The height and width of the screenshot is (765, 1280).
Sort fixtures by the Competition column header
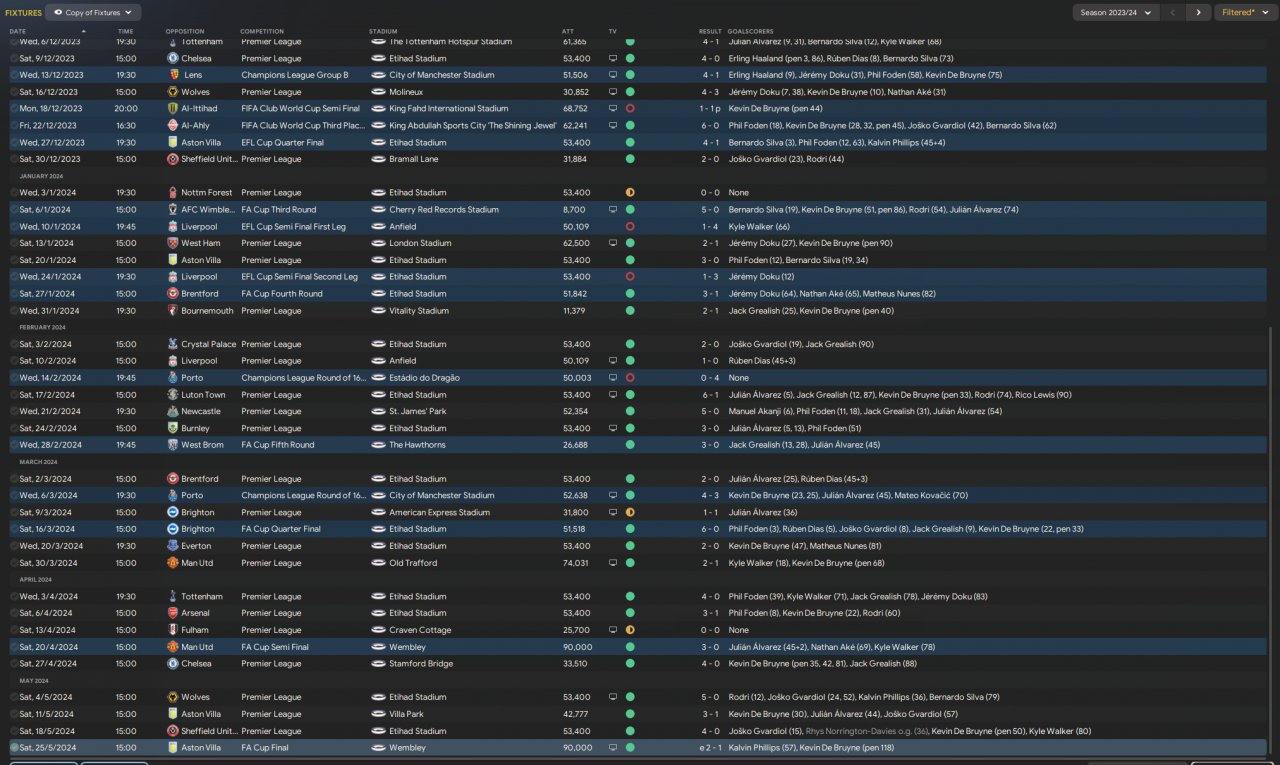tap(262, 31)
